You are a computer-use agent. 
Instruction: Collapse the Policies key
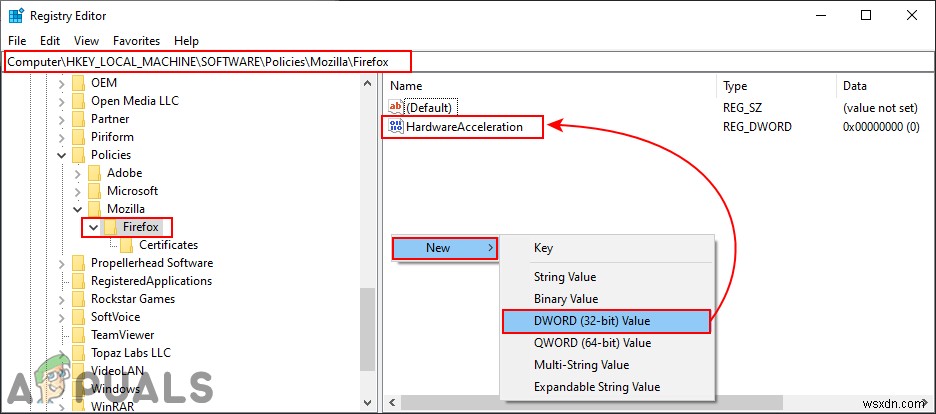pos(61,155)
